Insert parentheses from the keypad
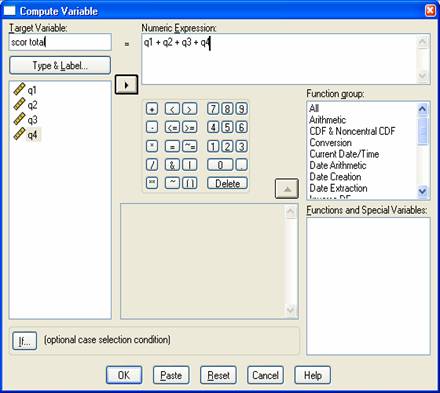This screenshot has height=393, width=440. click(x=189, y=183)
